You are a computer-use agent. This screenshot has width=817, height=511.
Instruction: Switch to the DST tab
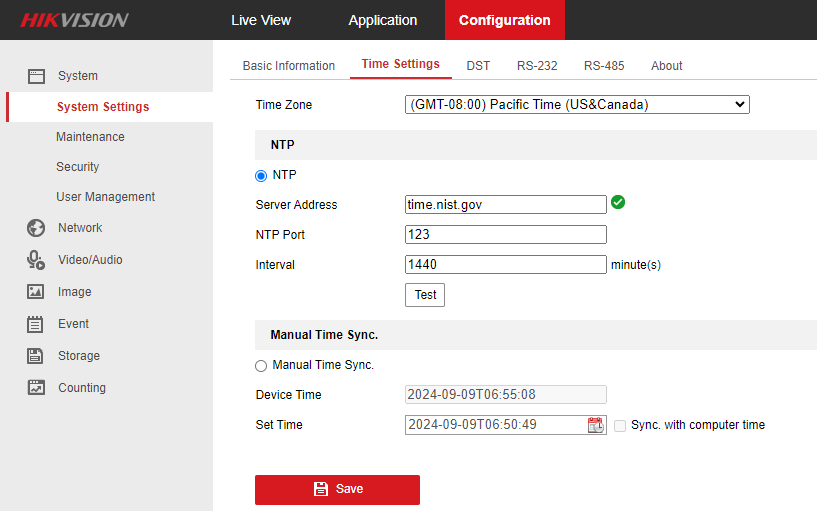point(478,66)
